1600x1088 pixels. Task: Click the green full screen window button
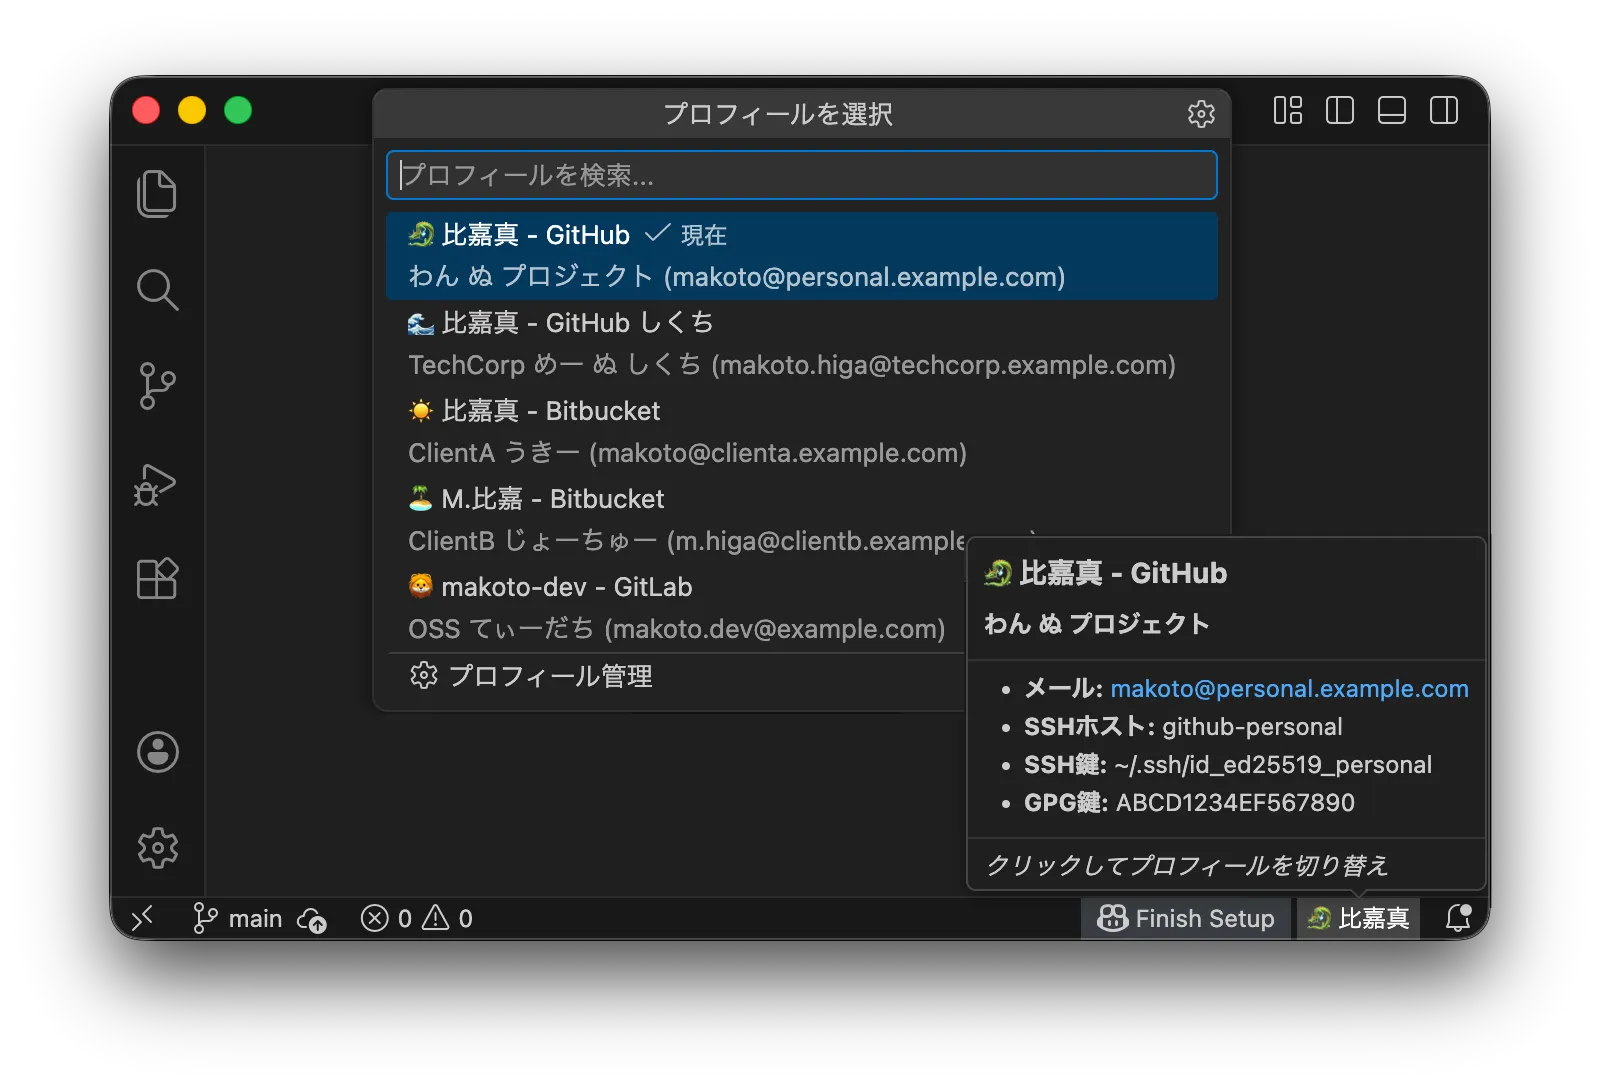coord(238,110)
